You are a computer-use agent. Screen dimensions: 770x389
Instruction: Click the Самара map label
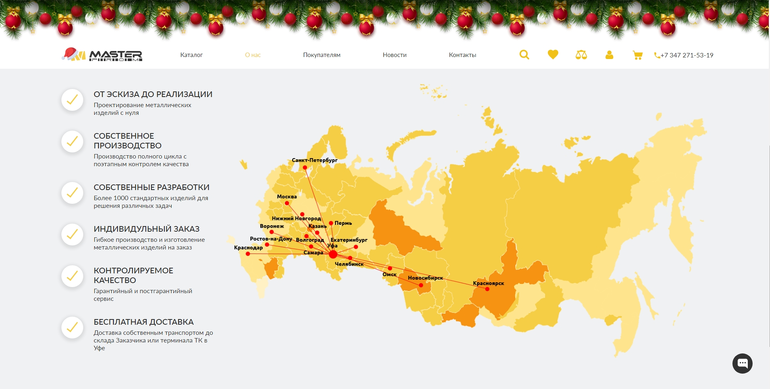313,253
